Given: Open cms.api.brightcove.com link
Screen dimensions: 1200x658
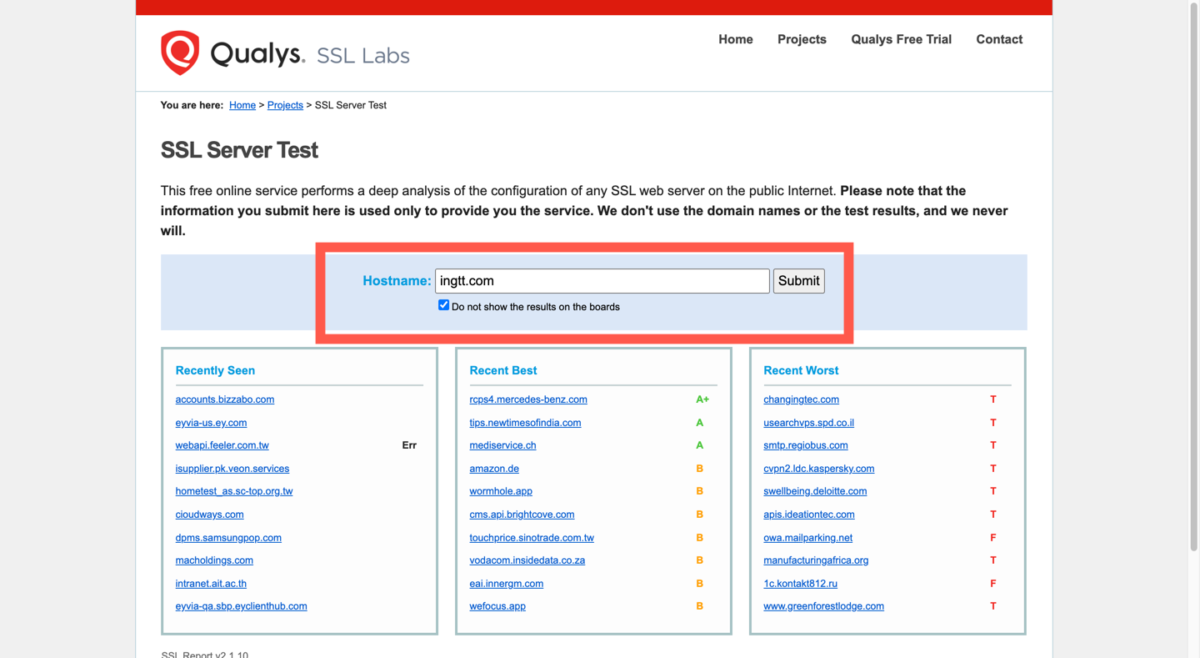Looking at the screenshot, I should coord(522,514).
